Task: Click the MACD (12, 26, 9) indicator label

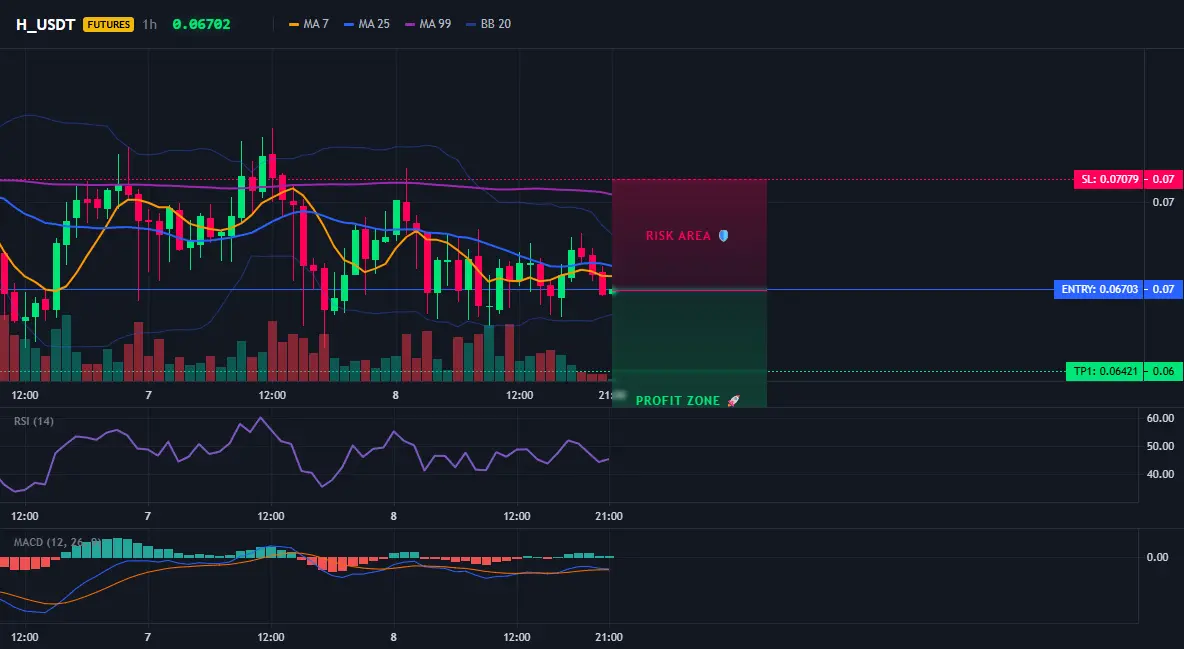Action: [57, 542]
